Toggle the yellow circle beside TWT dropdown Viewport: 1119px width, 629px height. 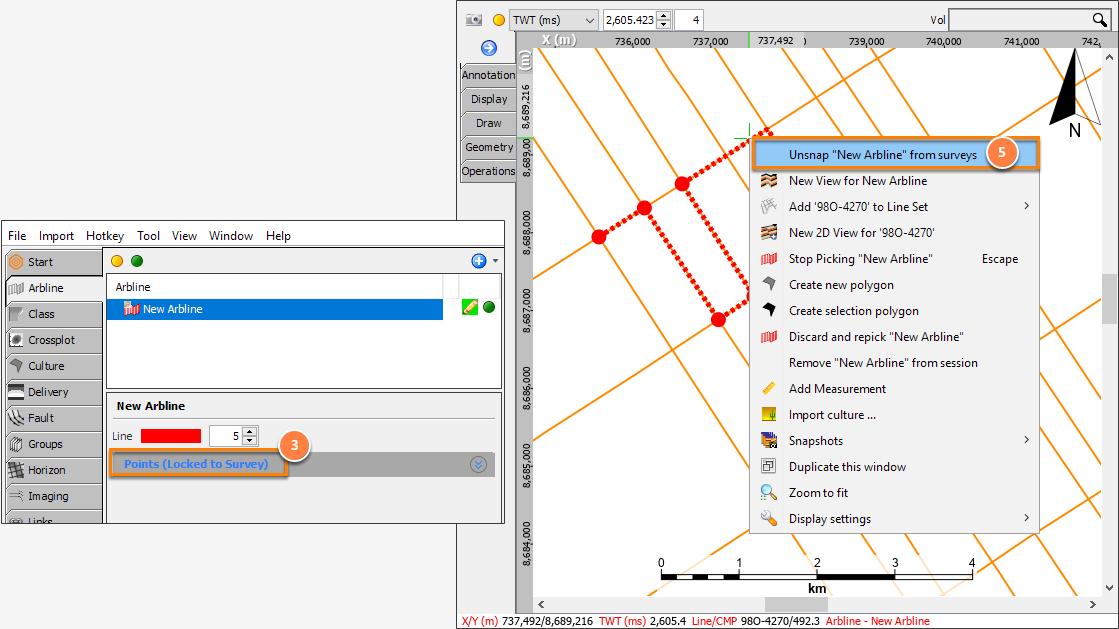pyautogui.click(x=499, y=20)
